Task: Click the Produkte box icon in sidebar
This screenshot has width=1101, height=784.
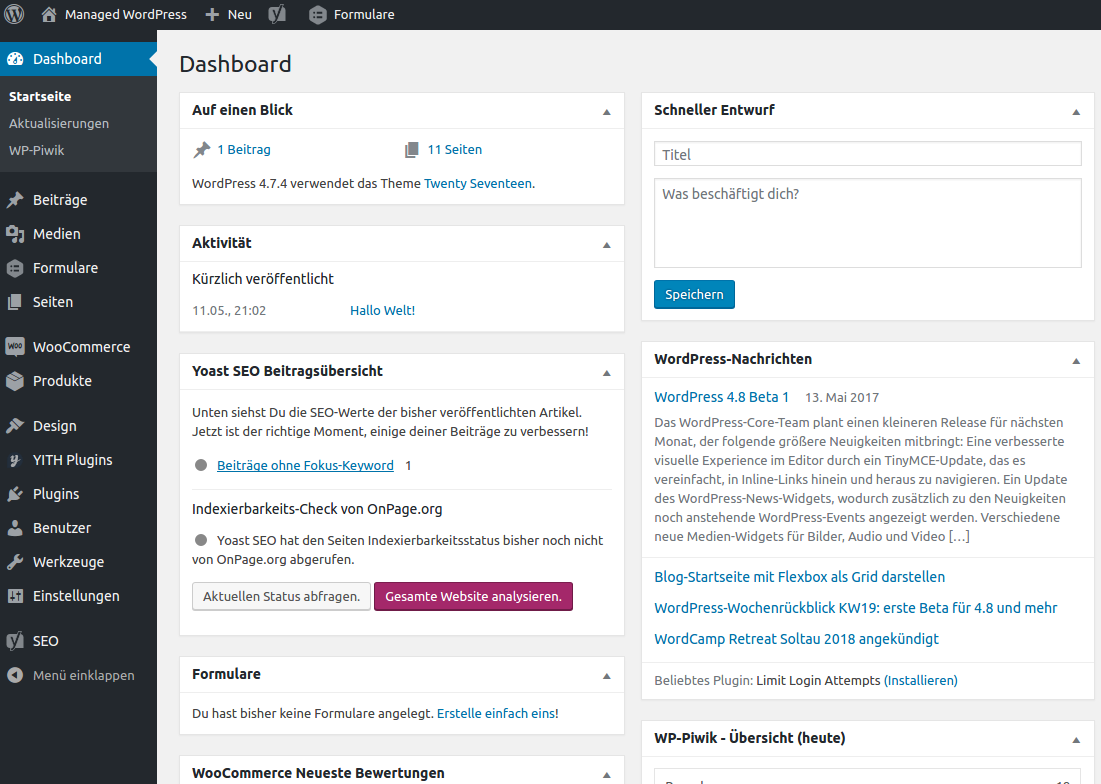Action: point(15,380)
